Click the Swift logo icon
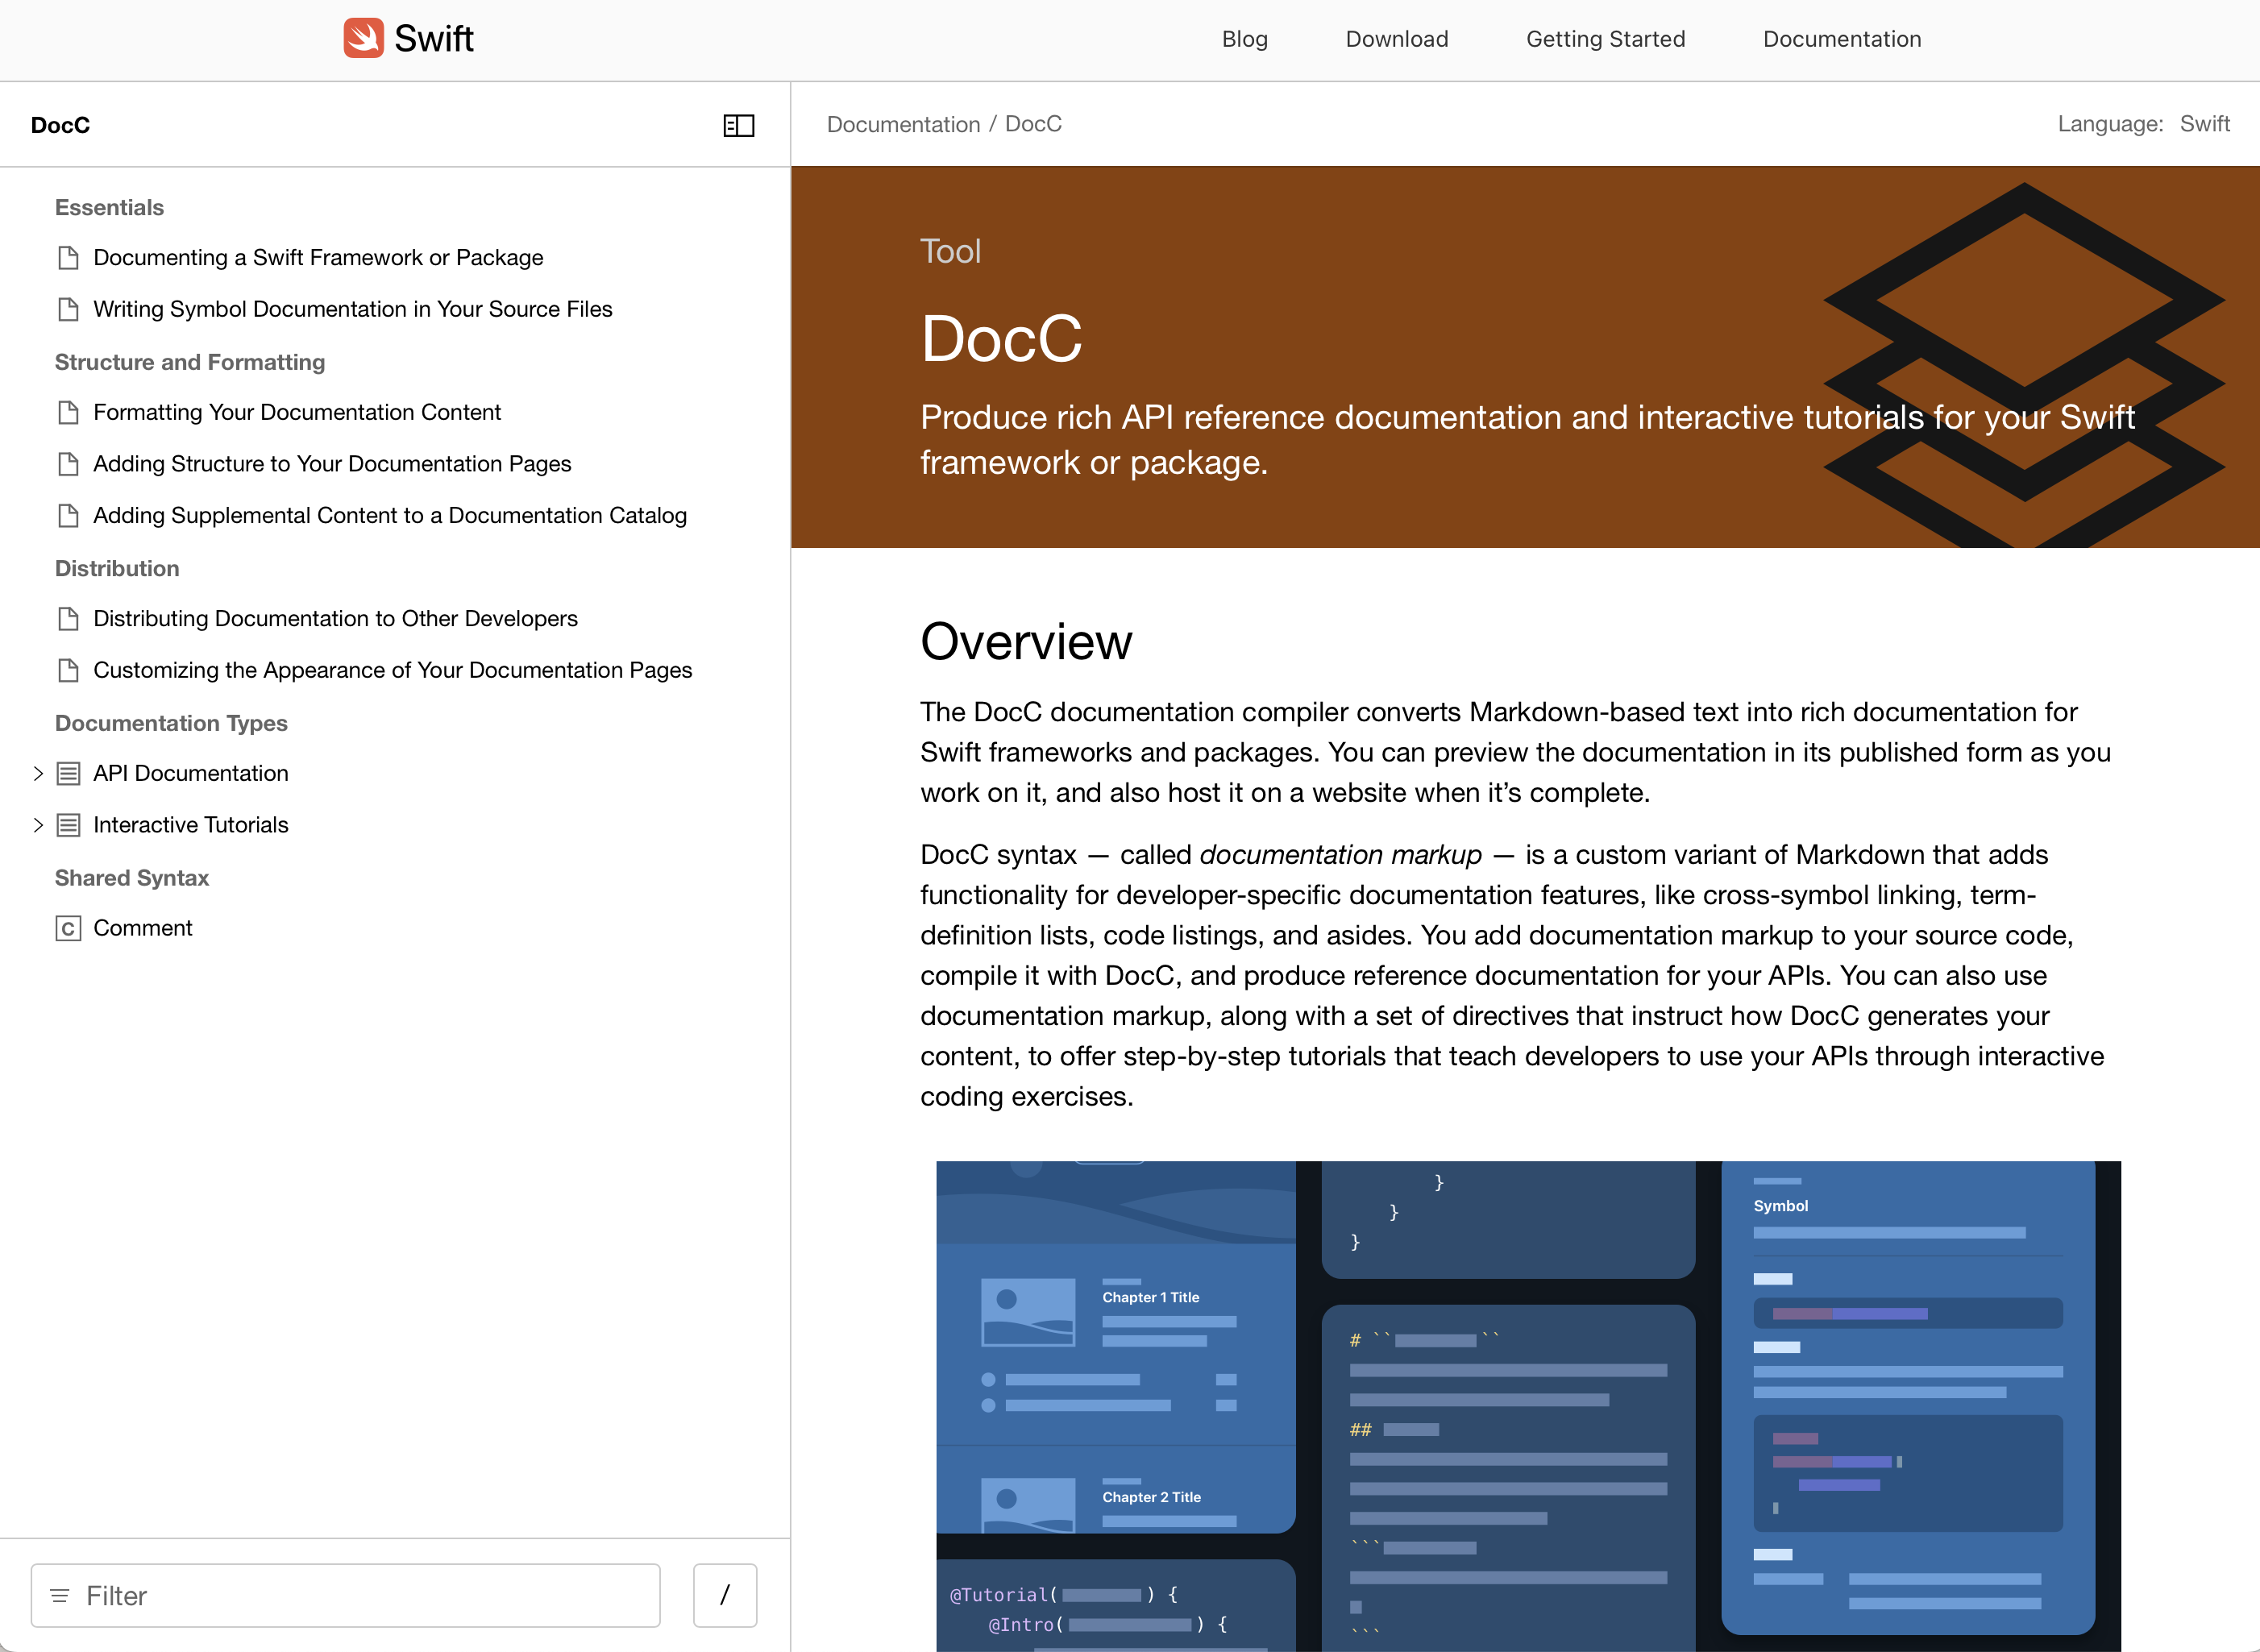Screen dimensions: 2260x1652 [363, 38]
